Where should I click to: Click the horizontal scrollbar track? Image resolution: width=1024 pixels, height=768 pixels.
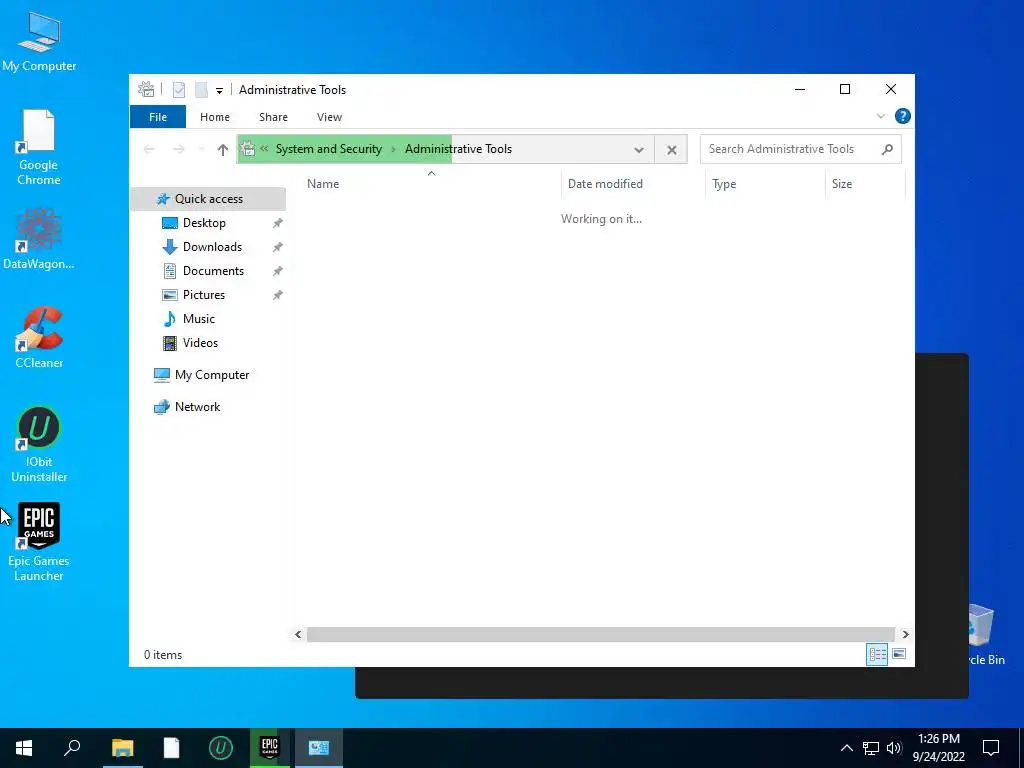(x=601, y=634)
